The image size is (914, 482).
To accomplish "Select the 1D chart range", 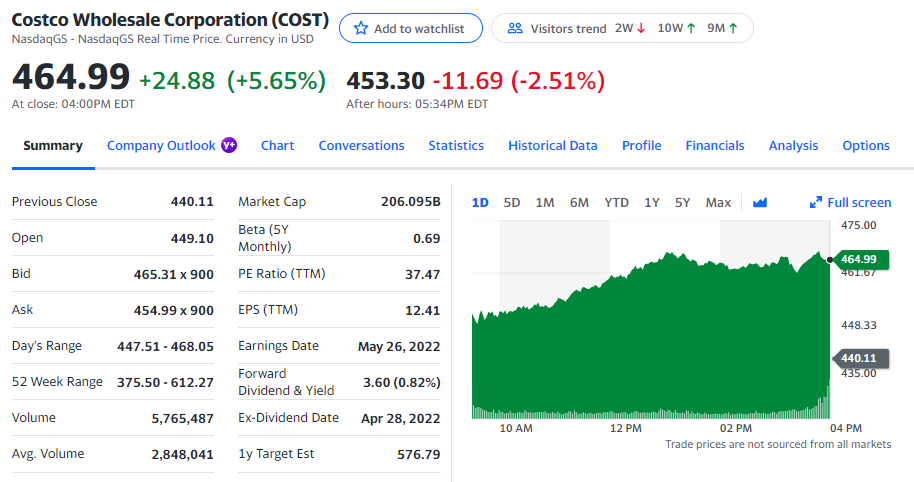I will 480,203.
